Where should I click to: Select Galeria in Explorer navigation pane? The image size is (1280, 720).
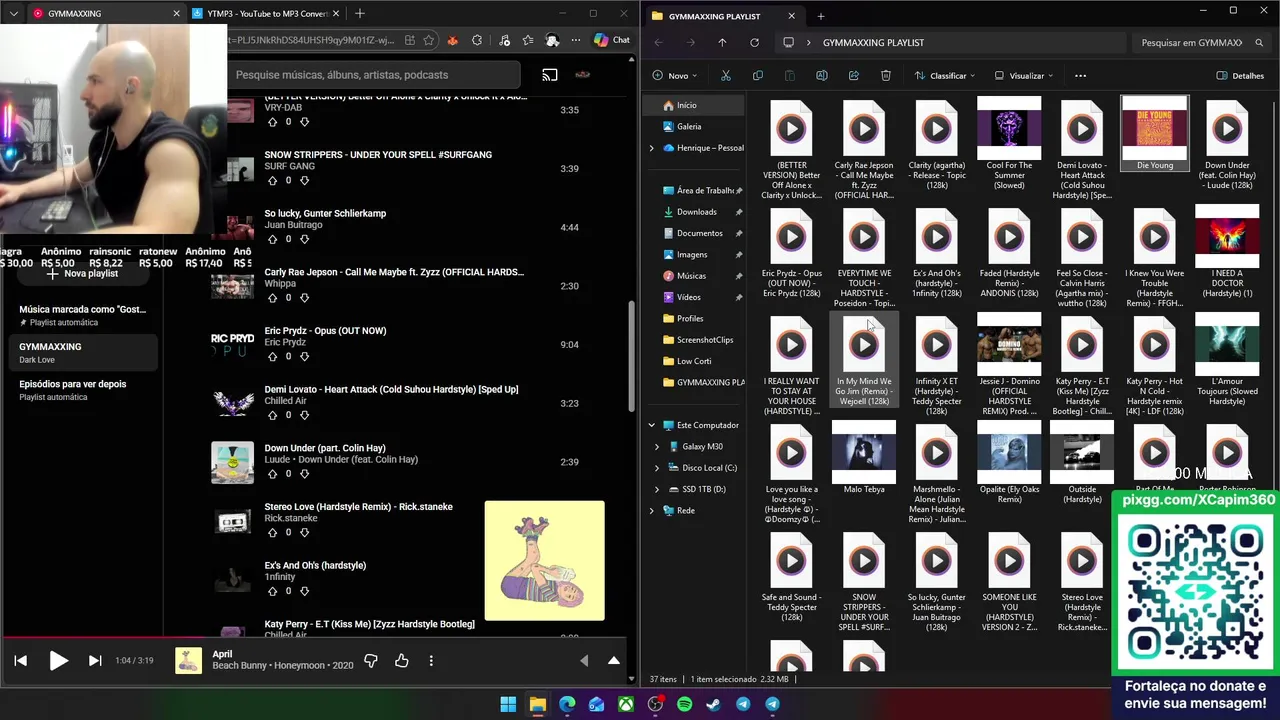pyautogui.click(x=689, y=127)
